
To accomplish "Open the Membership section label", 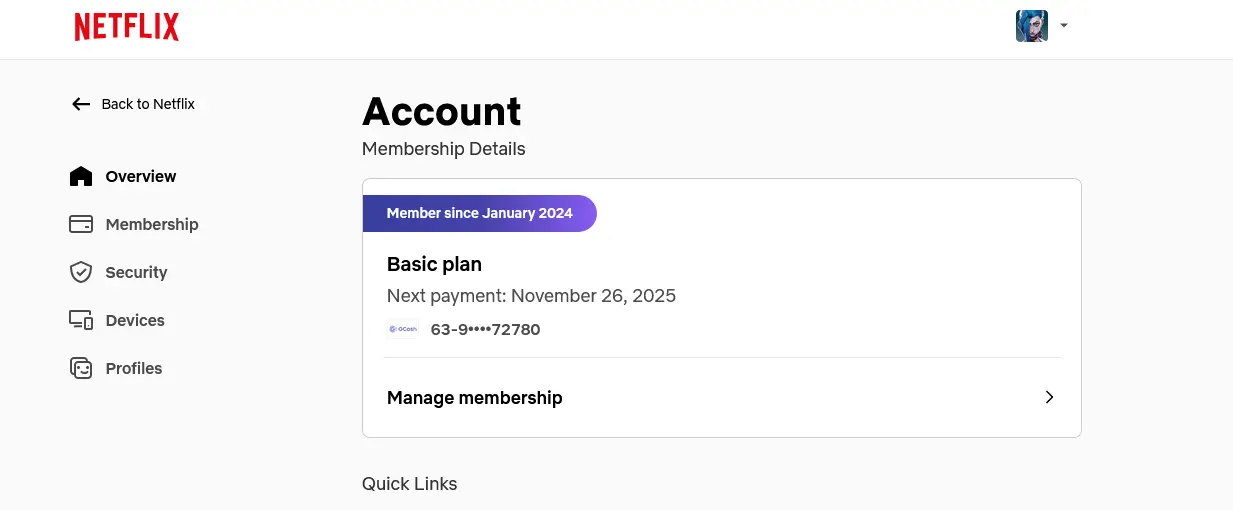I will tap(152, 224).
